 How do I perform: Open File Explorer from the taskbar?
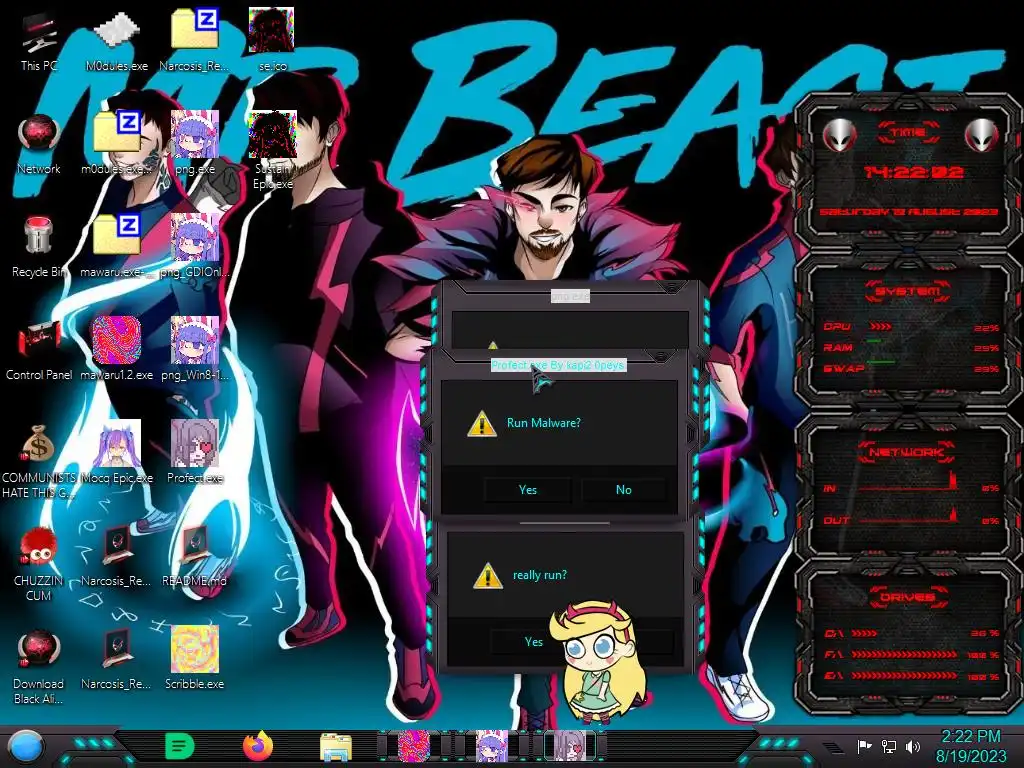[336, 746]
